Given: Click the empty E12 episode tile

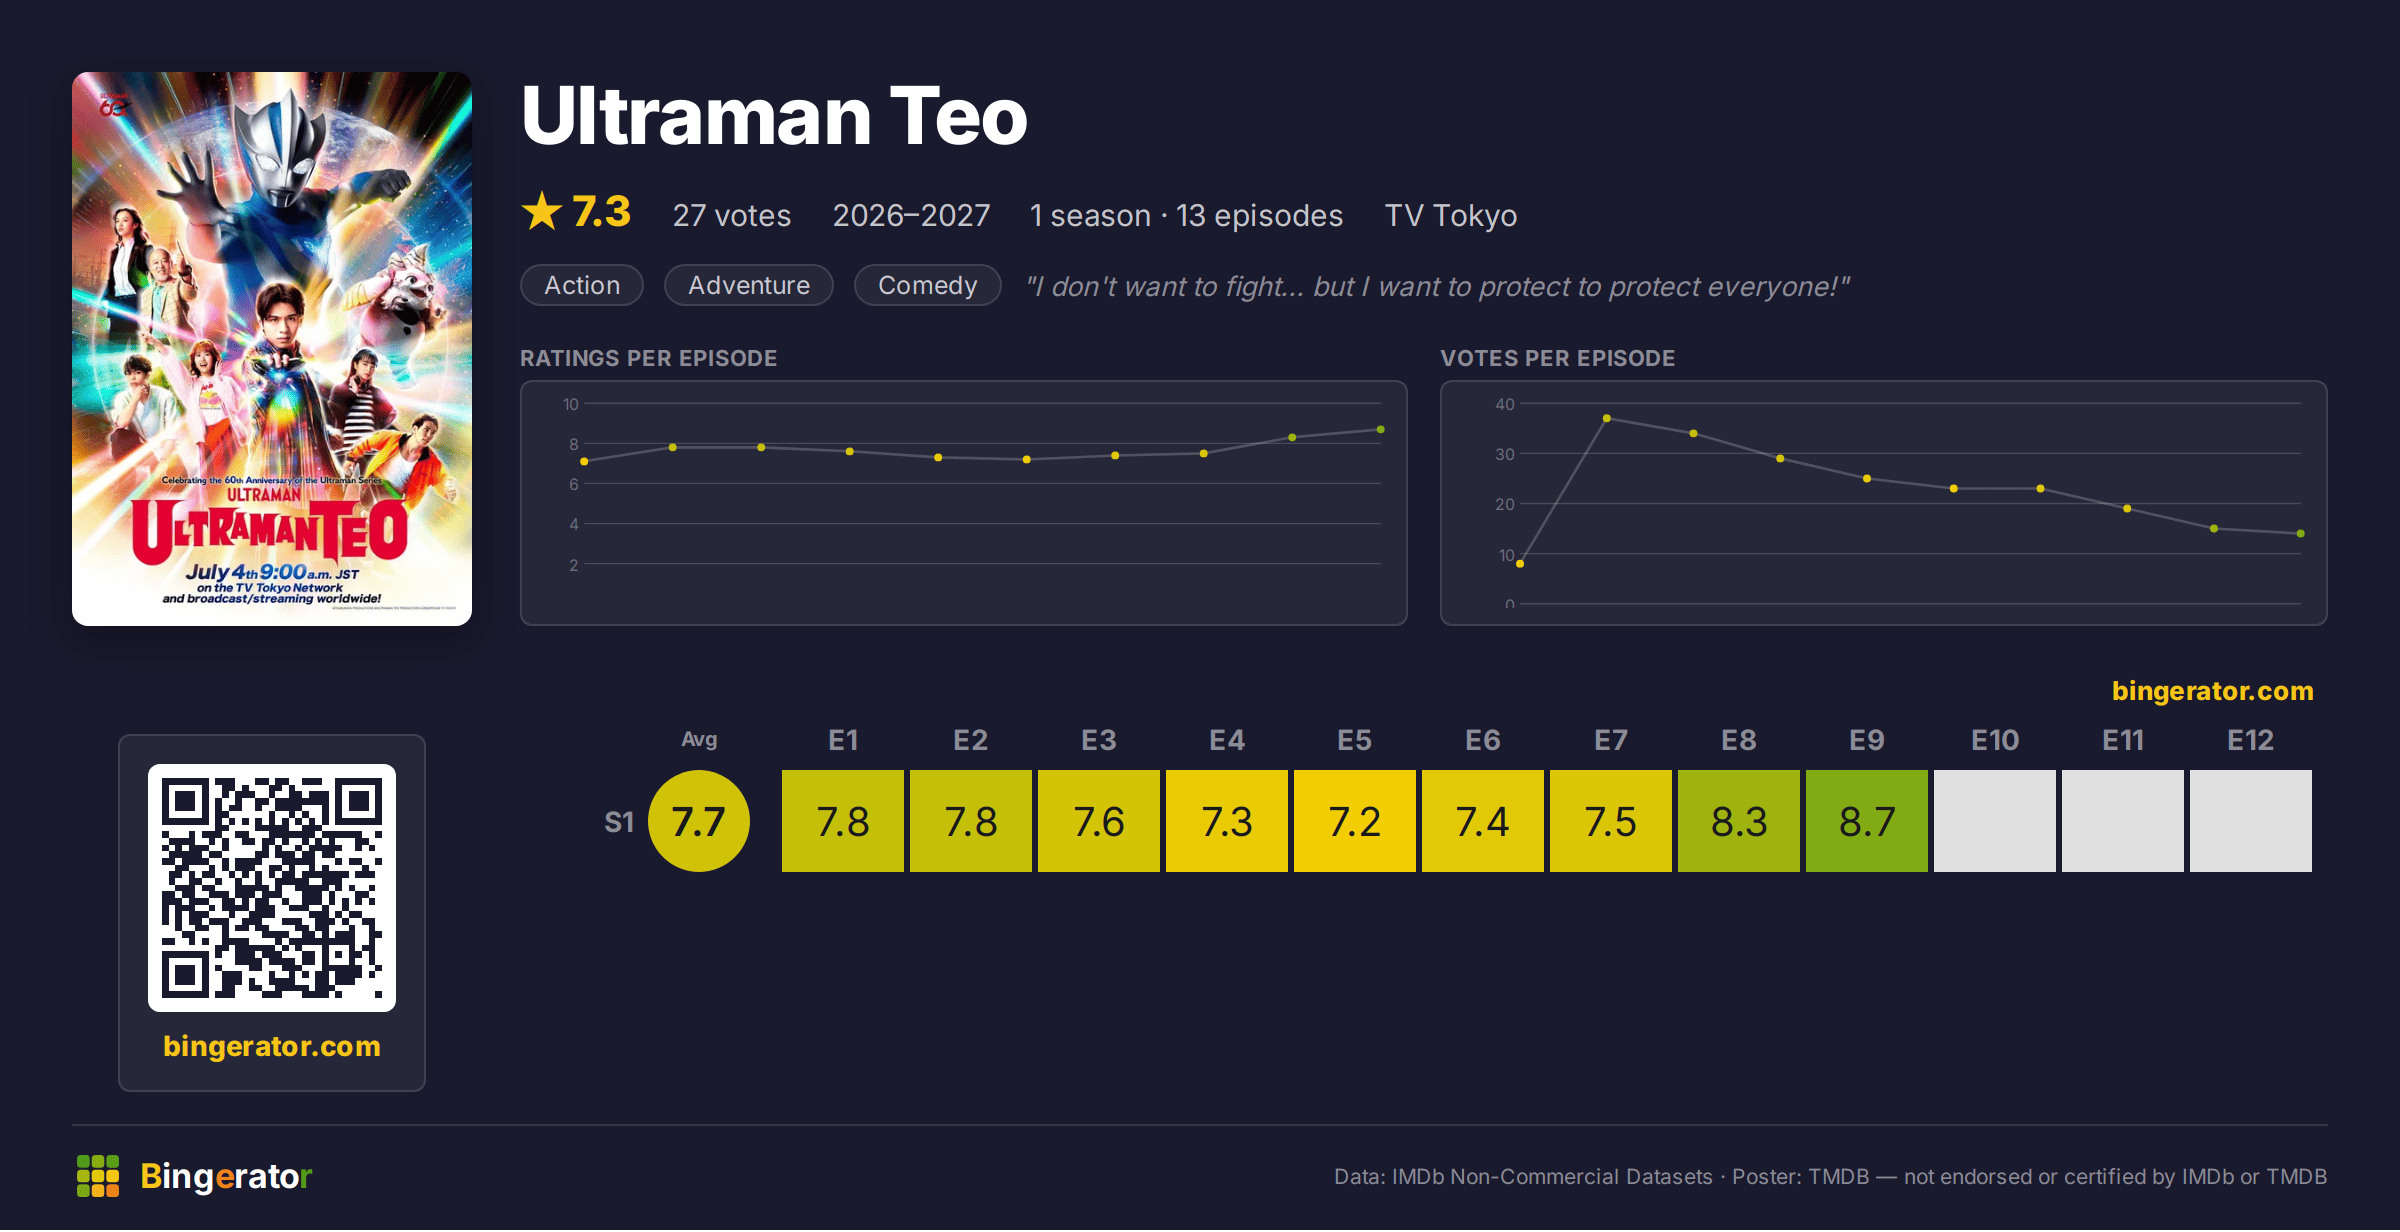Looking at the screenshot, I should [2251, 821].
